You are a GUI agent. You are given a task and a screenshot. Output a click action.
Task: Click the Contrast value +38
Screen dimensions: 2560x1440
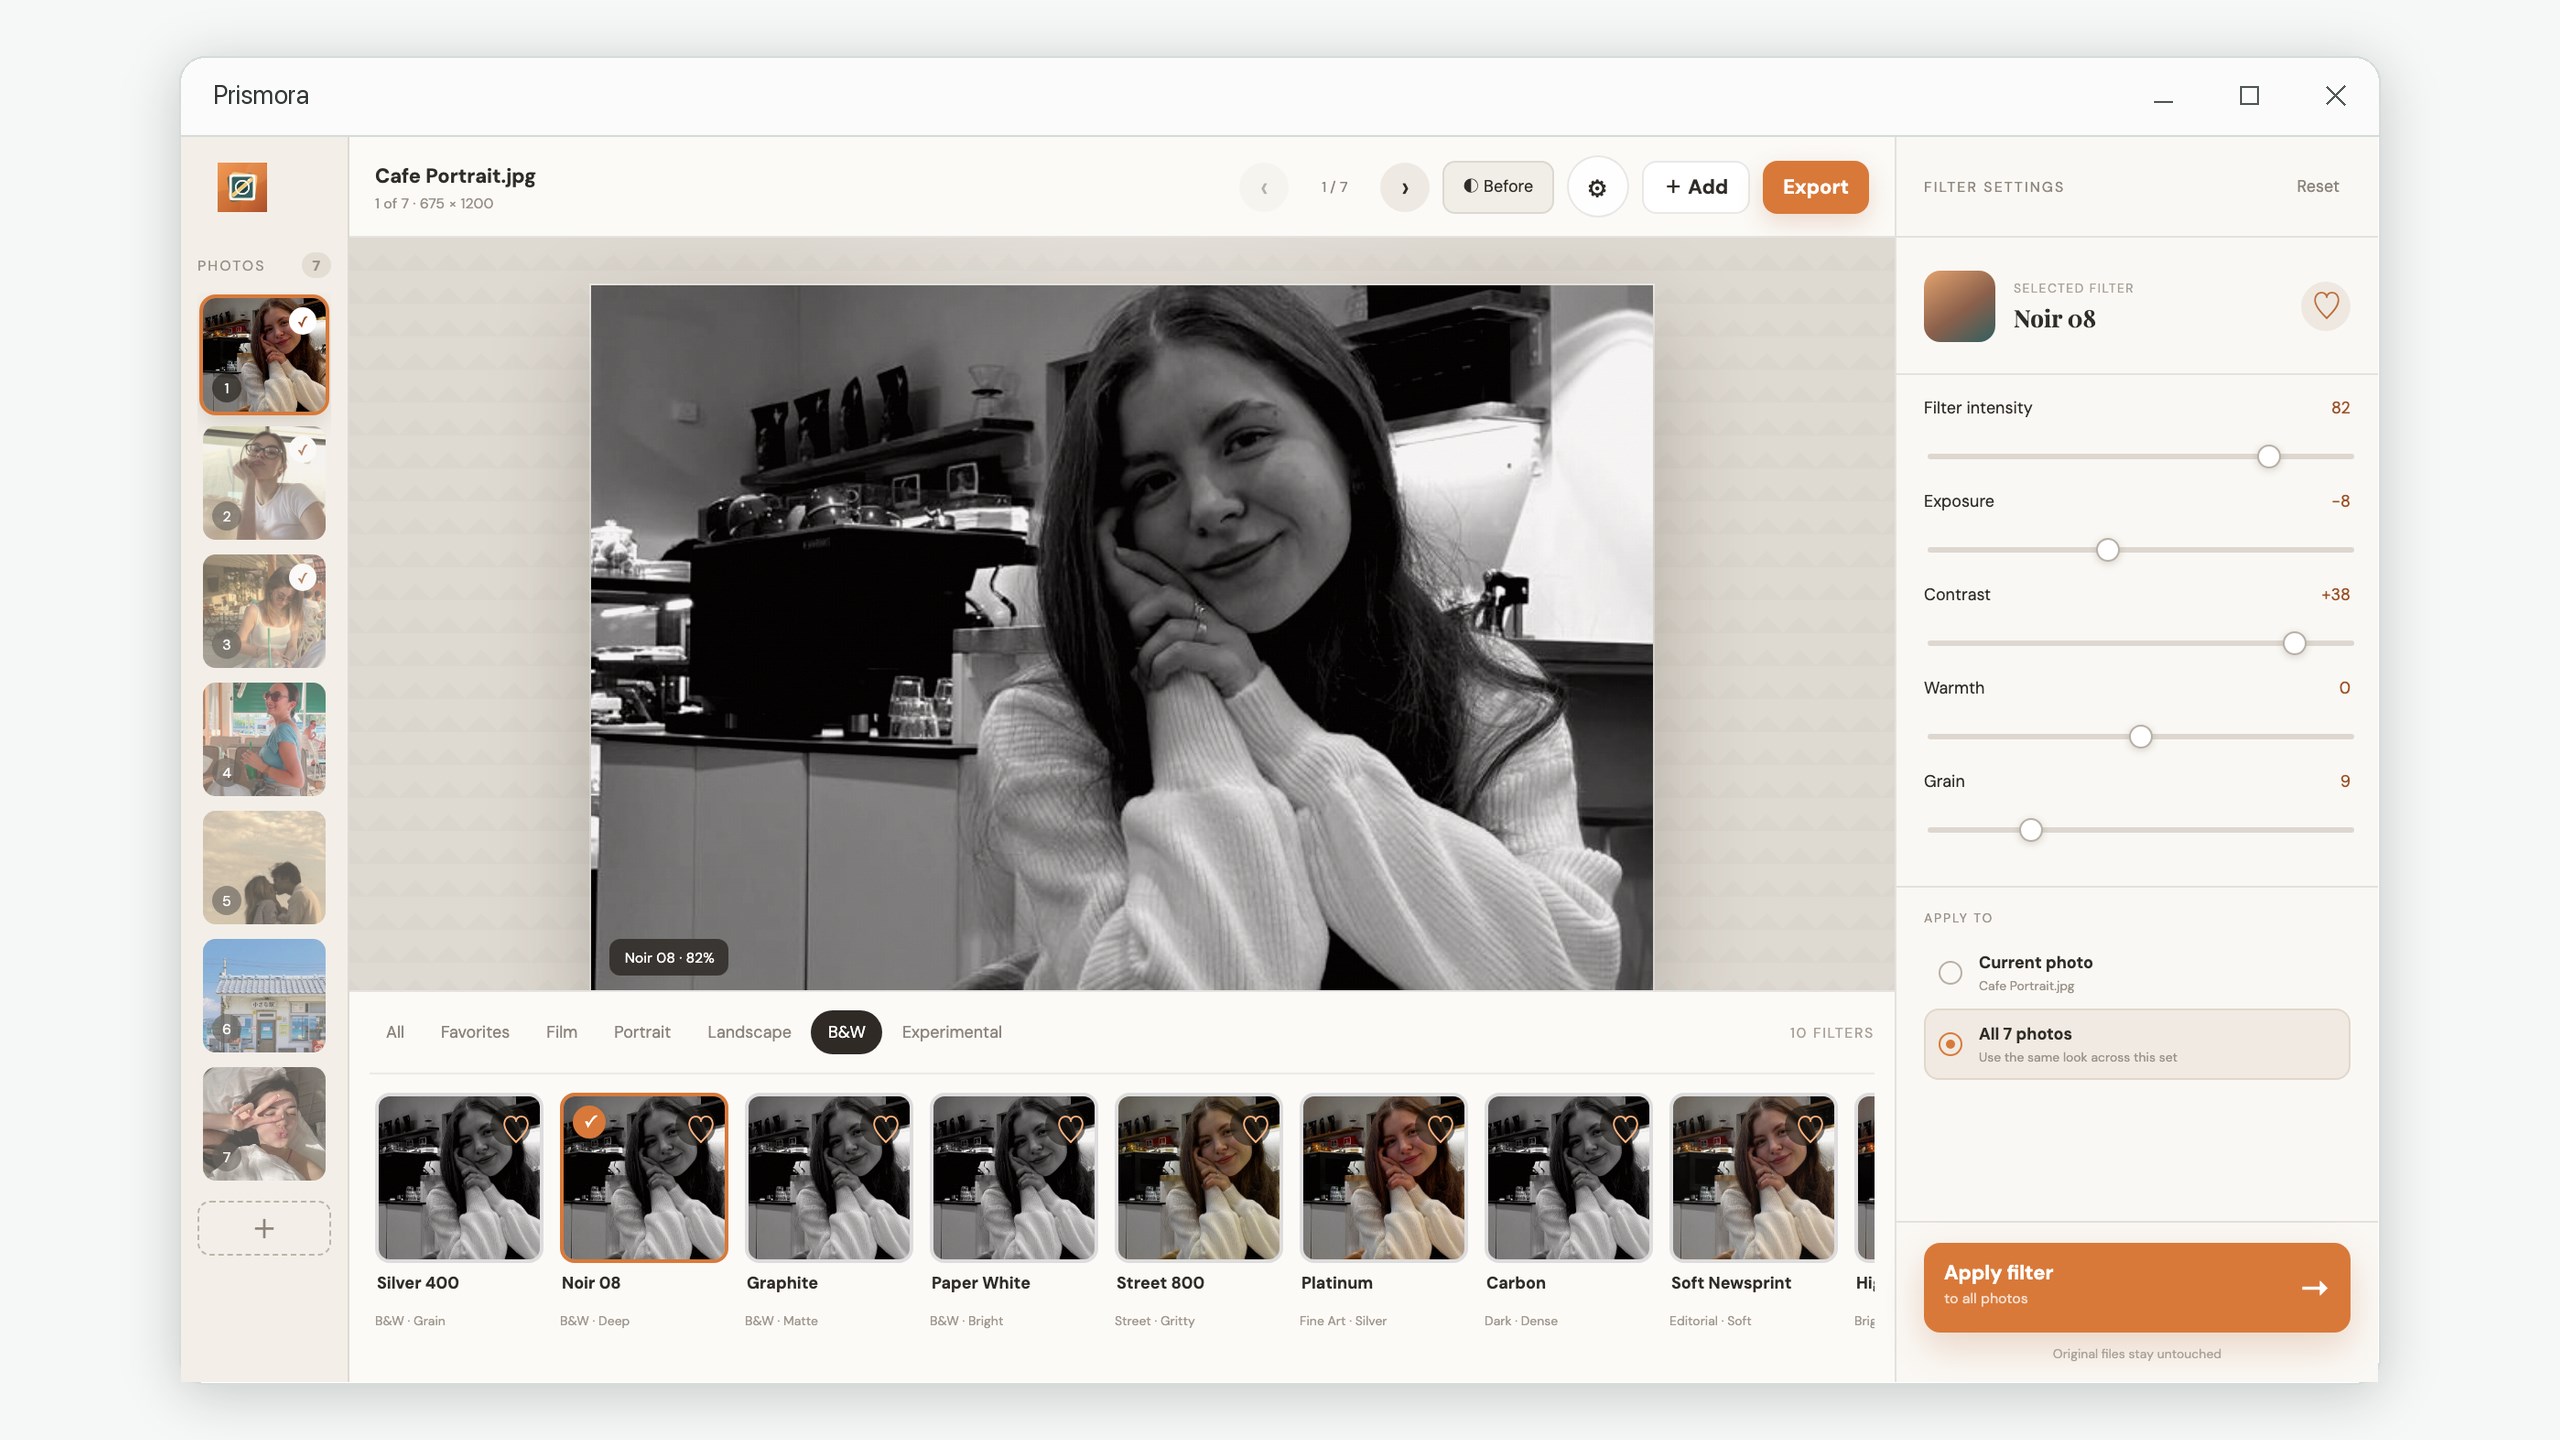point(2335,594)
